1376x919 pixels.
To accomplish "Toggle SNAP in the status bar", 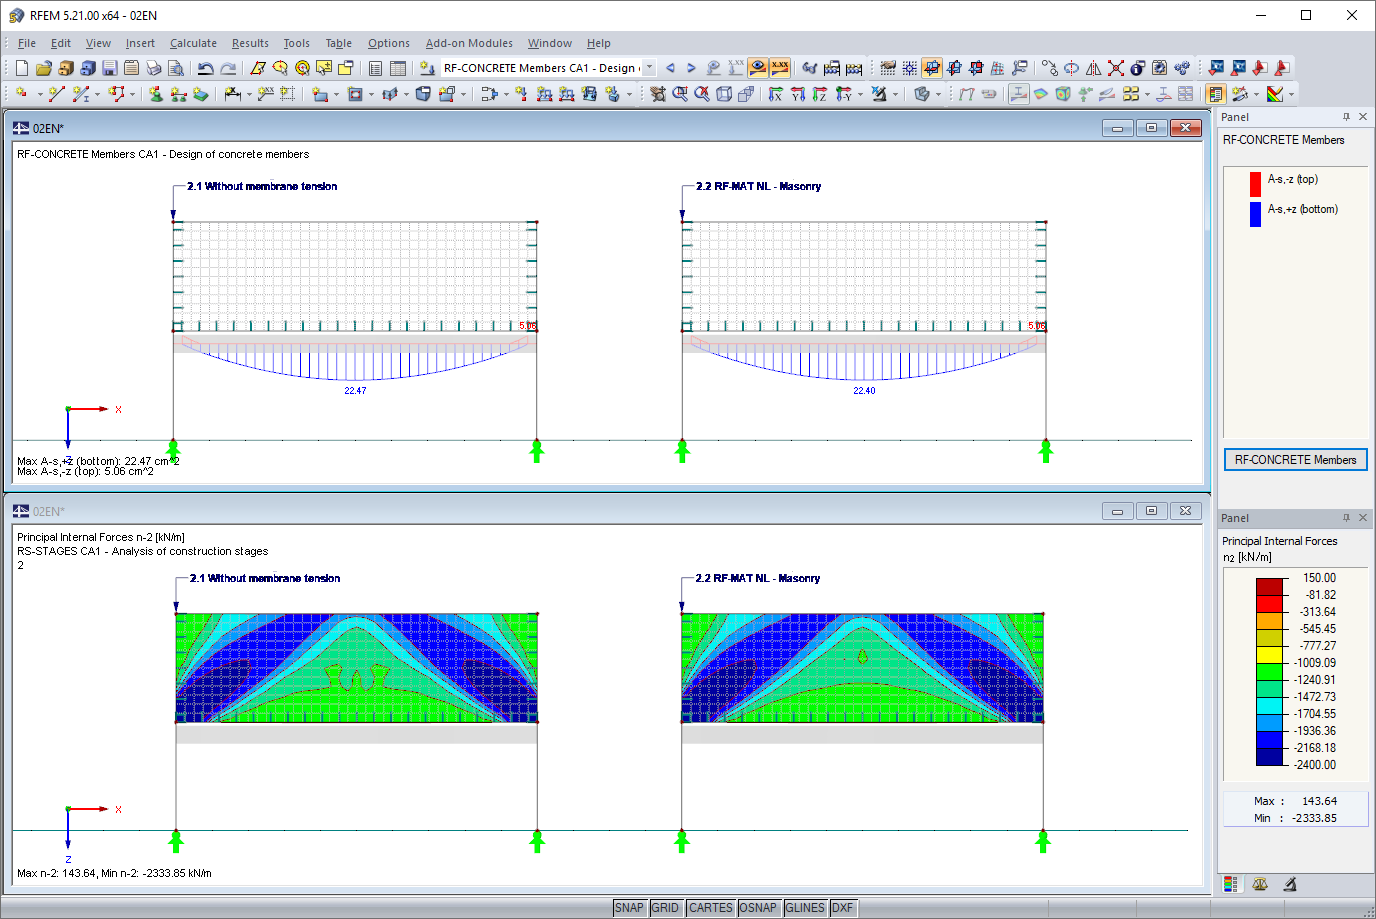I will [629, 908].
